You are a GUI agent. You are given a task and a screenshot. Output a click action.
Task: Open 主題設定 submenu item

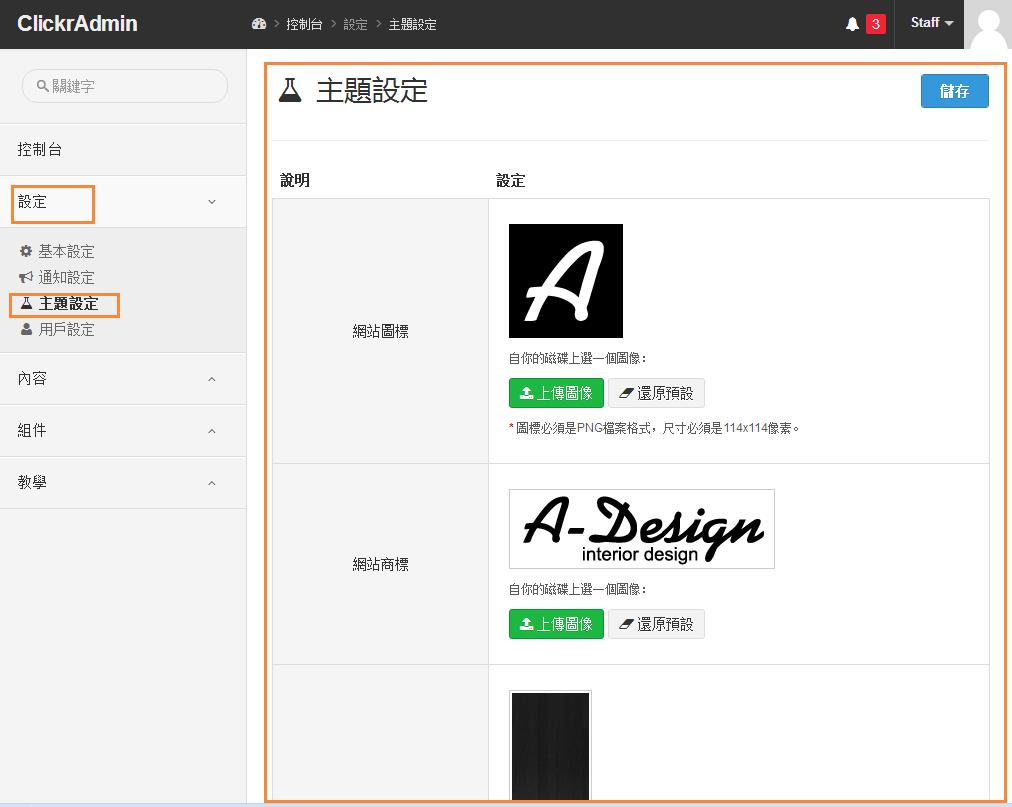tap(68, 303)
